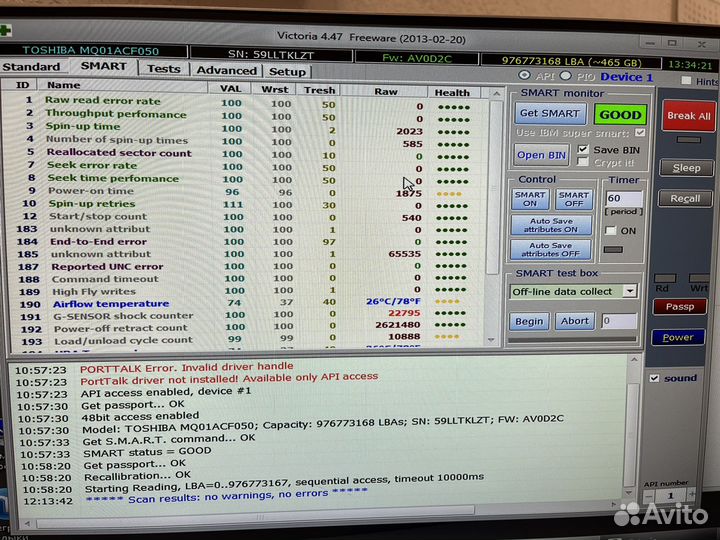The image size is (720, 540).
Task: Click the red Break All button
Action: (x=688, y=116)
